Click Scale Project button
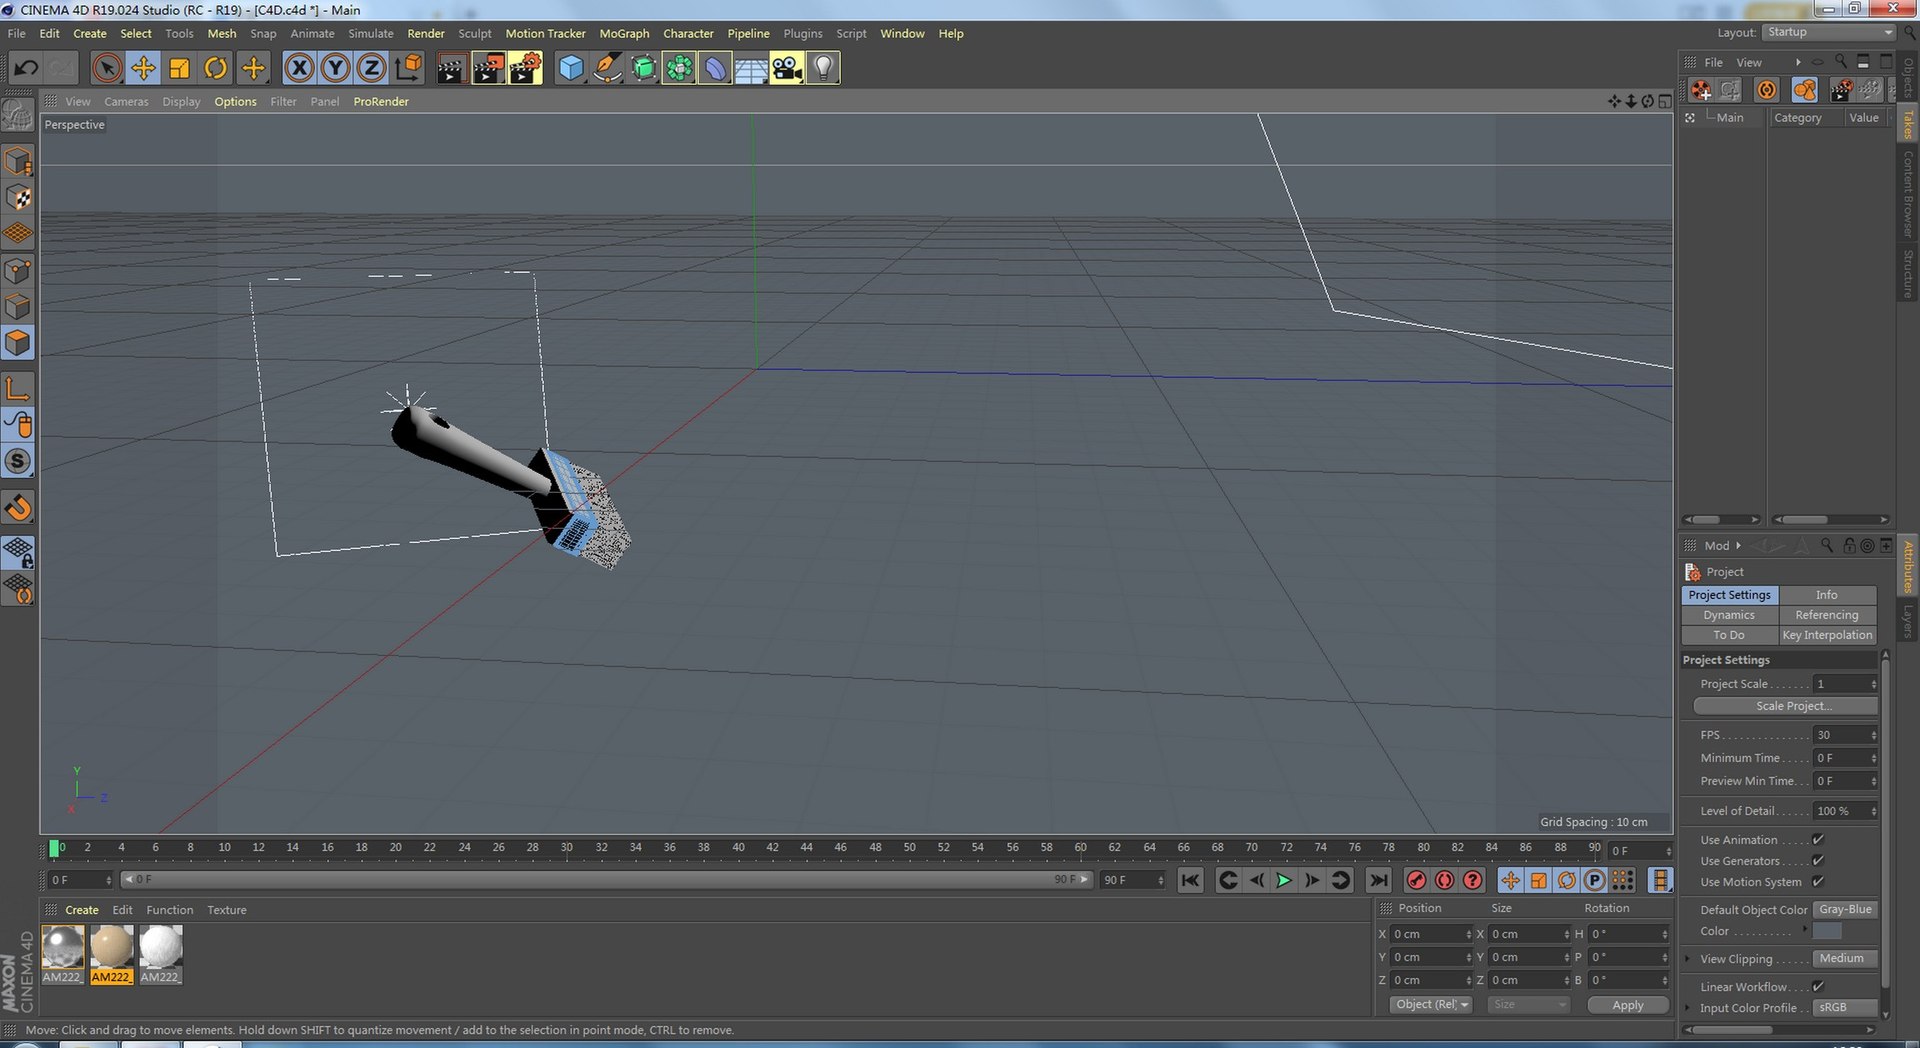The height and width of the screenshot is (1048, 1920). pyautogui.click(x=1785, y=706)
